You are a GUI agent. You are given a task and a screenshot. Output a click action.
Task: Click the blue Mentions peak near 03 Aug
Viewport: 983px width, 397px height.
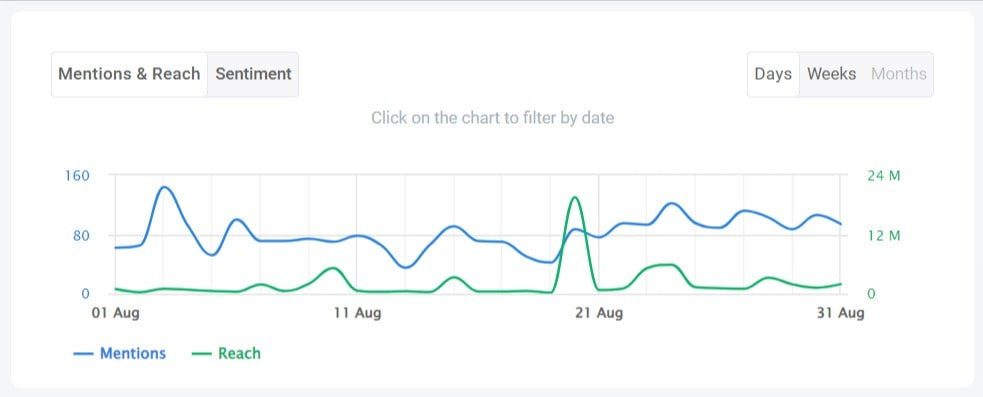[164, 188]
